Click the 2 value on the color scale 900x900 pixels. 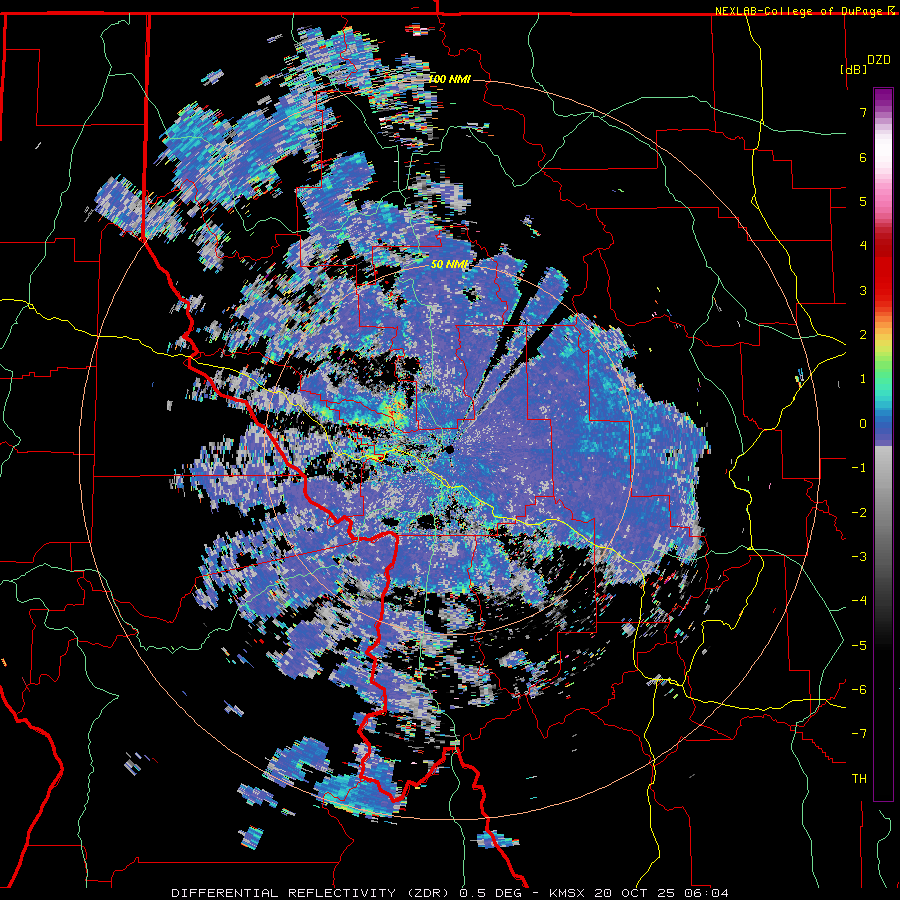(863, 335)
